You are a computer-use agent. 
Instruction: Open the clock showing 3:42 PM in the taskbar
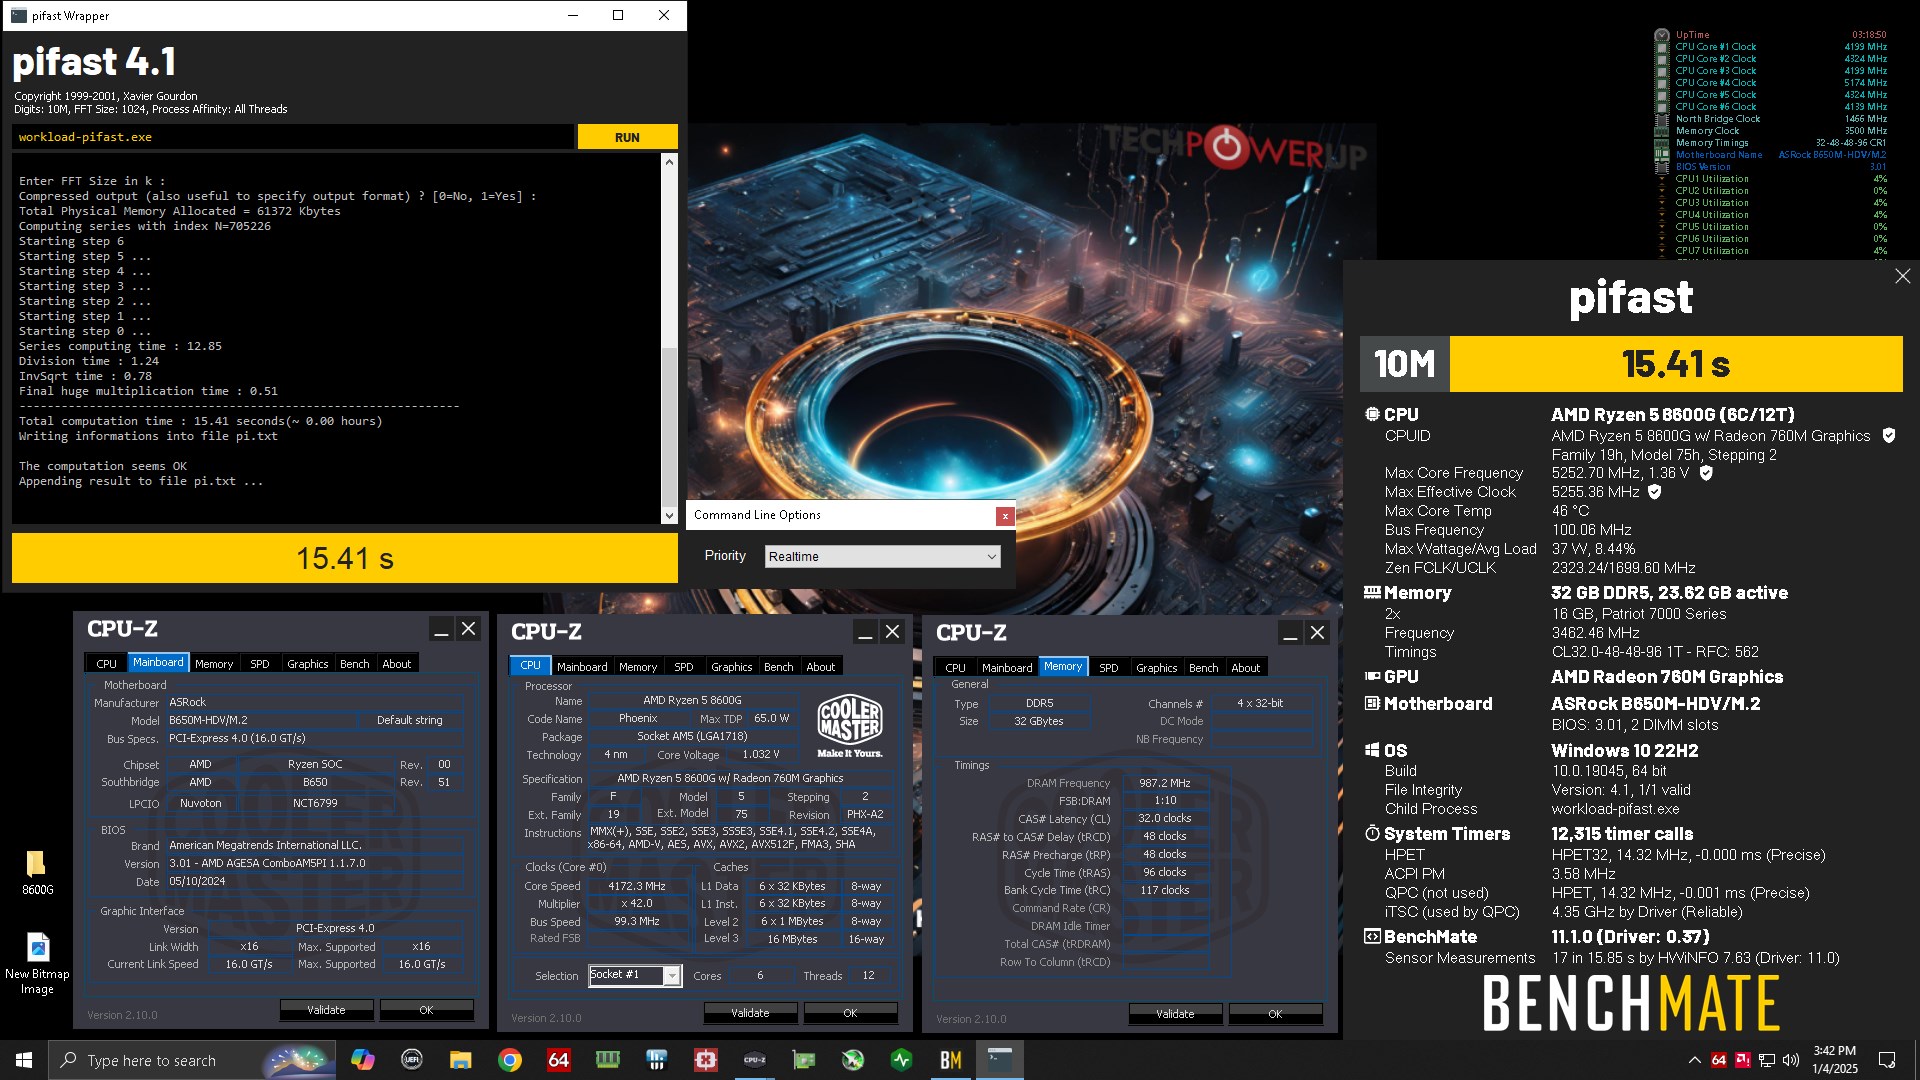[1835, 1060]
